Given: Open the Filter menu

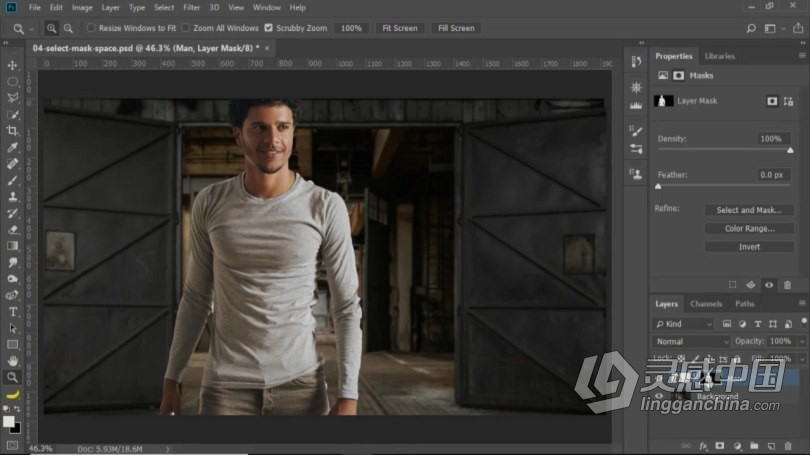Looking at the screenshot, I should click(x=191, y=8).
